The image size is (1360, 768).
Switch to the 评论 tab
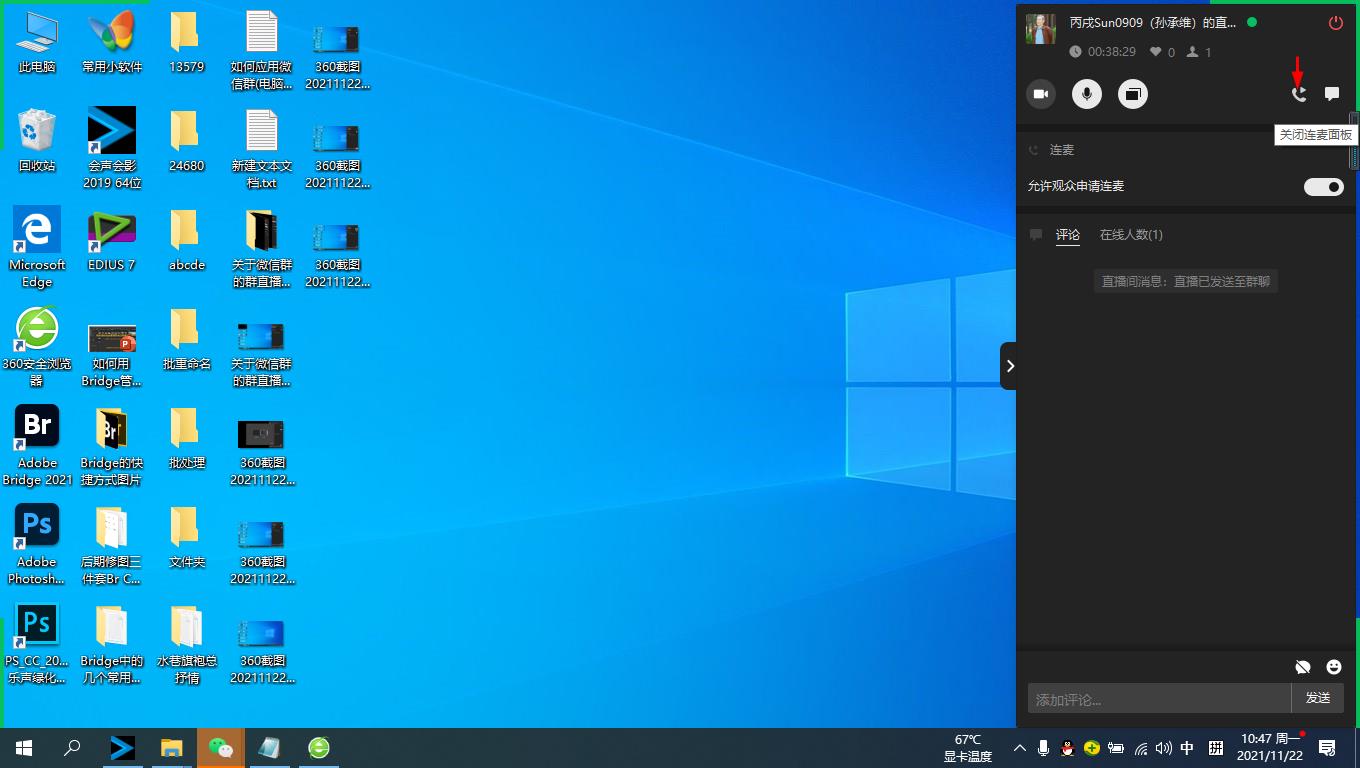coord(1068,235)
